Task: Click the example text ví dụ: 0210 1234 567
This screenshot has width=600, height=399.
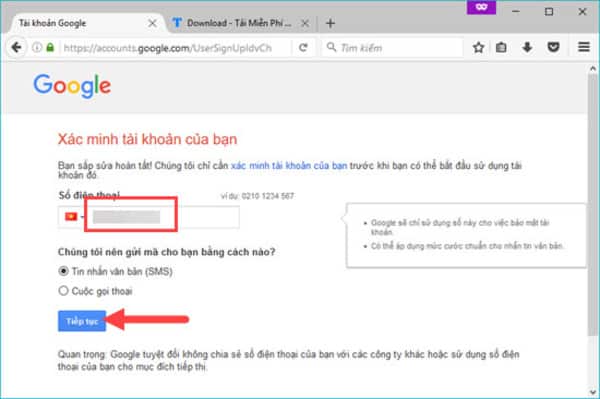Action: pos(258,196)
